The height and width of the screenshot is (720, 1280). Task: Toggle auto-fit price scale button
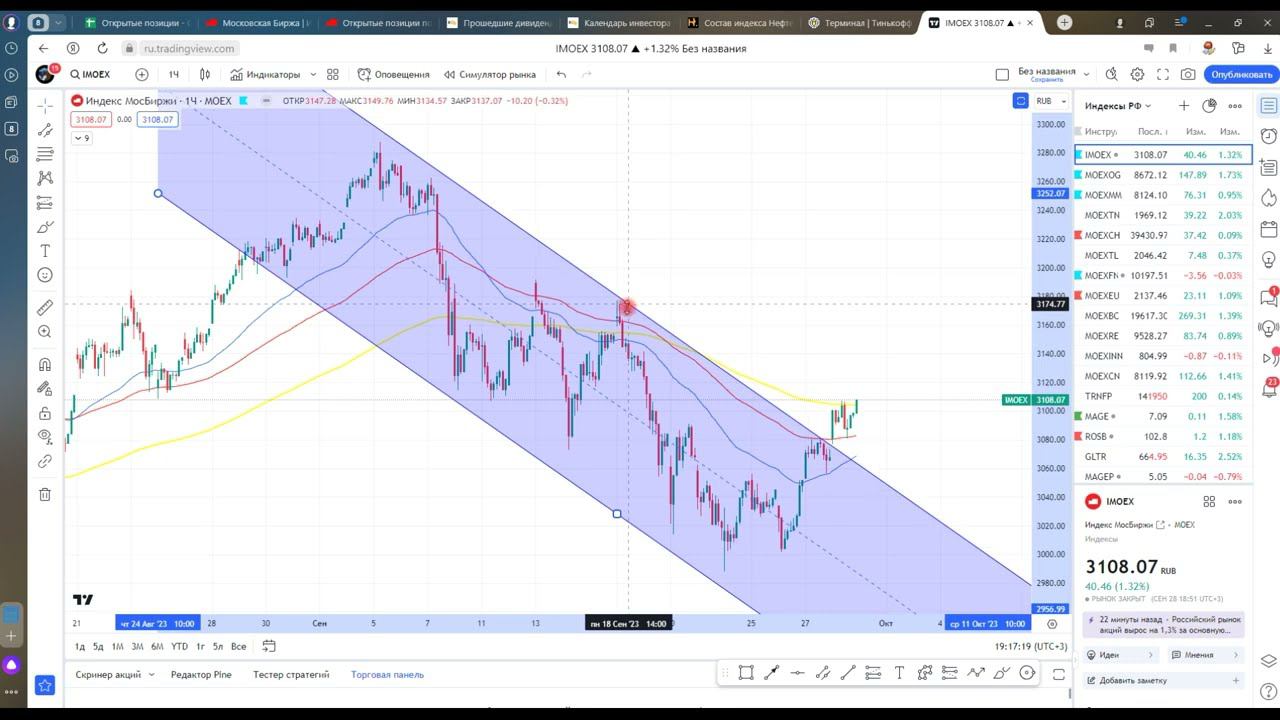pyautogui.click(x=1020, y=100)
